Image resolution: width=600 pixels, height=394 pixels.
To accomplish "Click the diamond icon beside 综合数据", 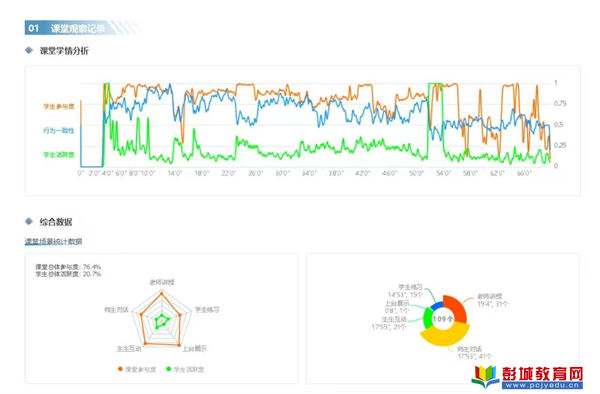I will tap(29, 221).
